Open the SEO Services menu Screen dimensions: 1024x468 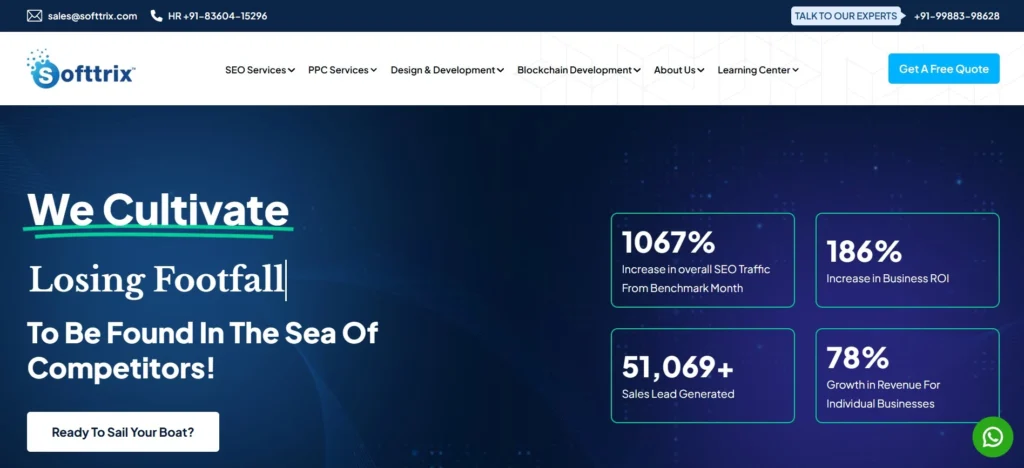260,70
